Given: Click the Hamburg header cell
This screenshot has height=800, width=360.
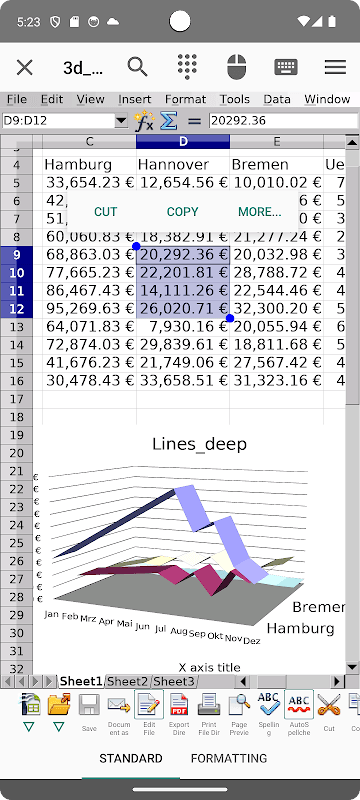Looking at the screenshot, I should (89, 165).
